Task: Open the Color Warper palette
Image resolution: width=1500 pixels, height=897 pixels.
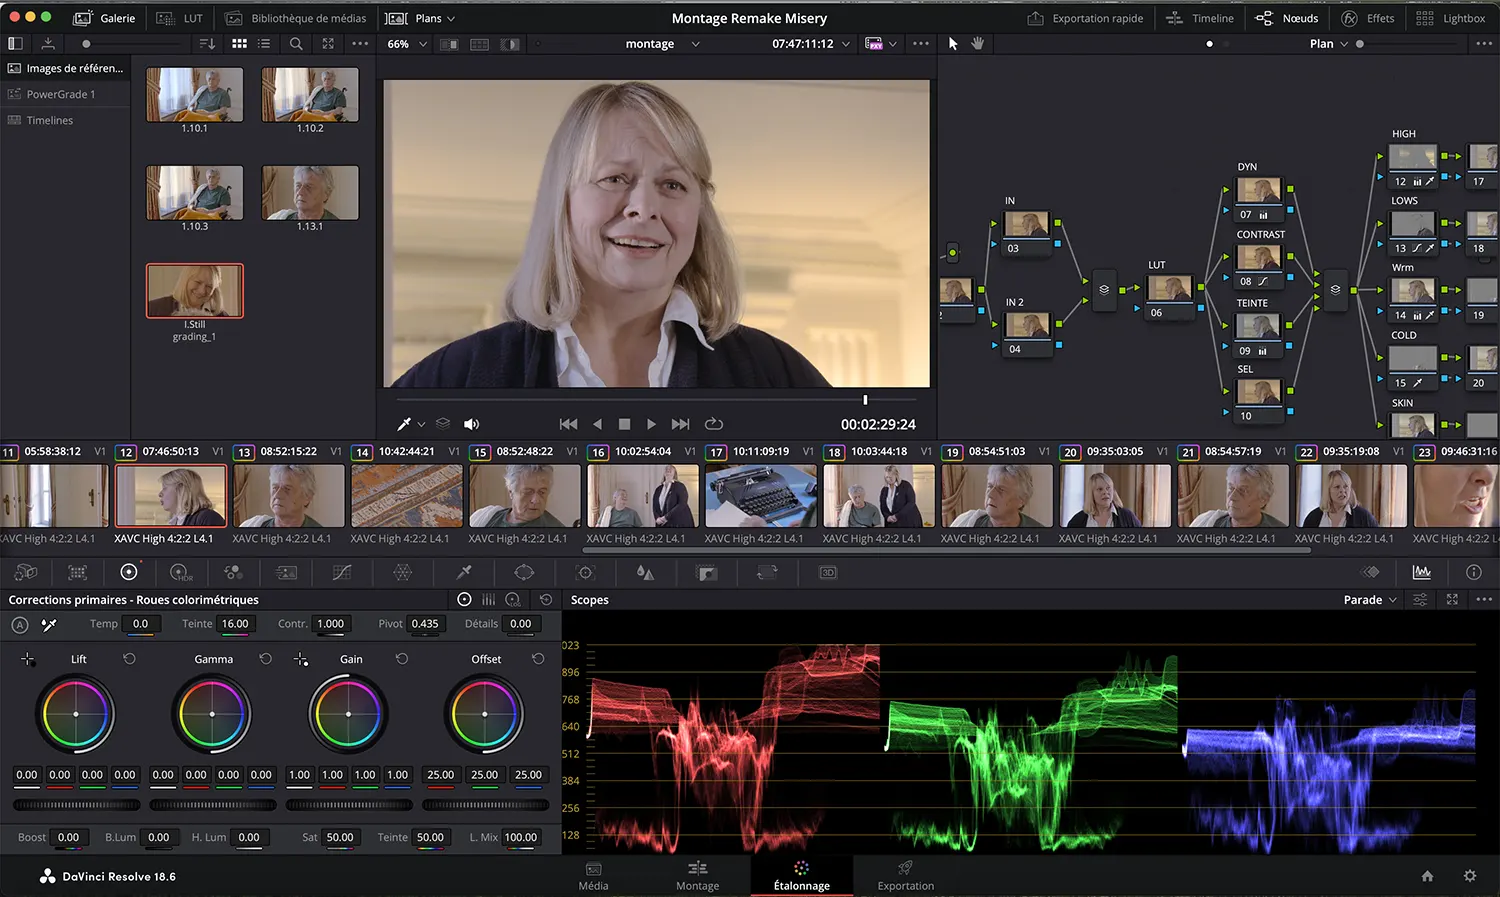Action: pyautogui.click(x=403, y=572)
